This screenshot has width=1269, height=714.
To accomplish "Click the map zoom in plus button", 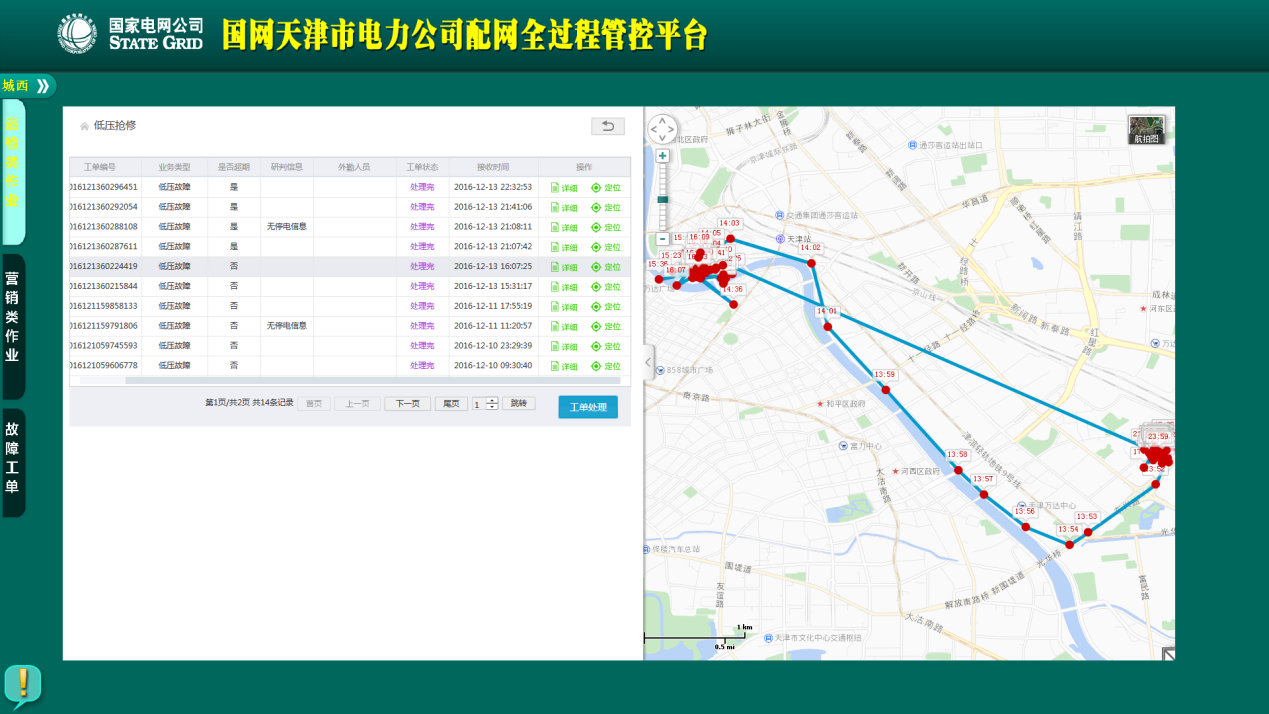I will [662, 156].
